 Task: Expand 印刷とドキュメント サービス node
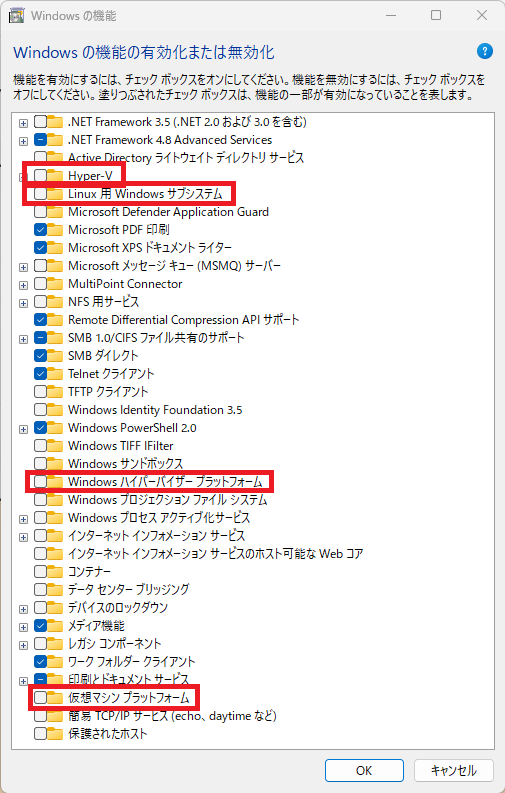click(x=23, y=681)
